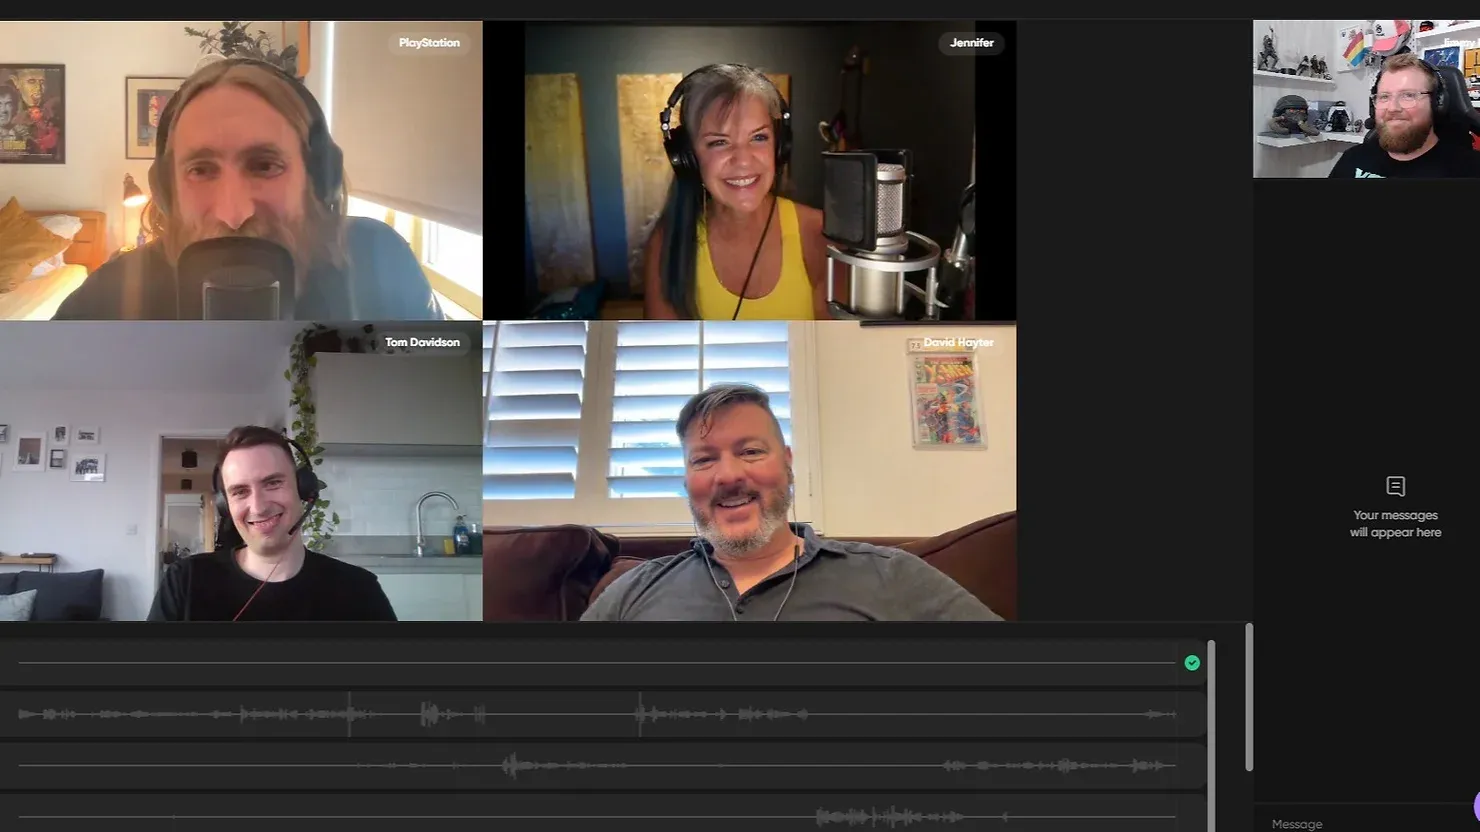Focus the Message input field
The height and width of the screenshot is (832, 1480).
pos(1360,823)
